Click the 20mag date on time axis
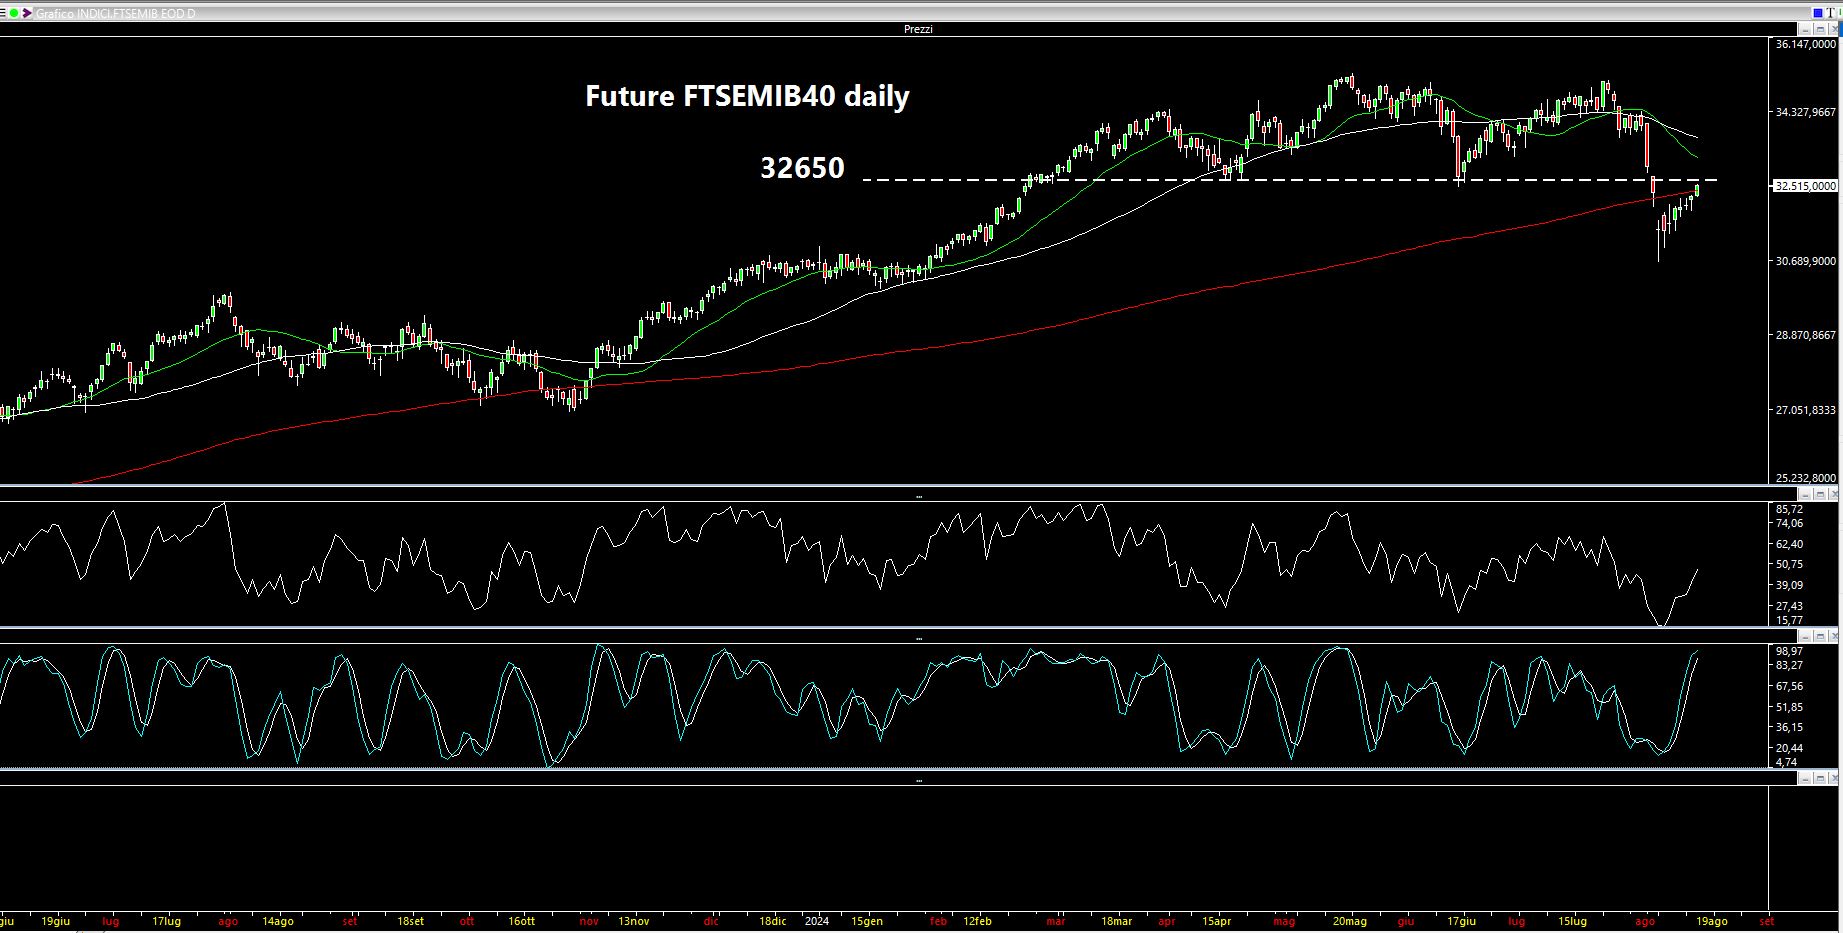1843x933 pixels. (x=1349, y=921)
